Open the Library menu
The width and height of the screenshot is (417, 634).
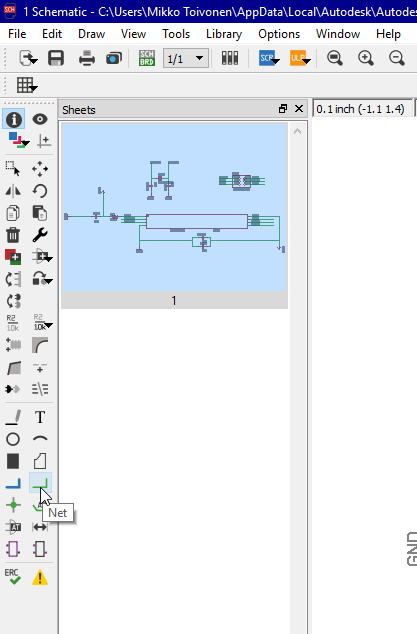point(224,34)
